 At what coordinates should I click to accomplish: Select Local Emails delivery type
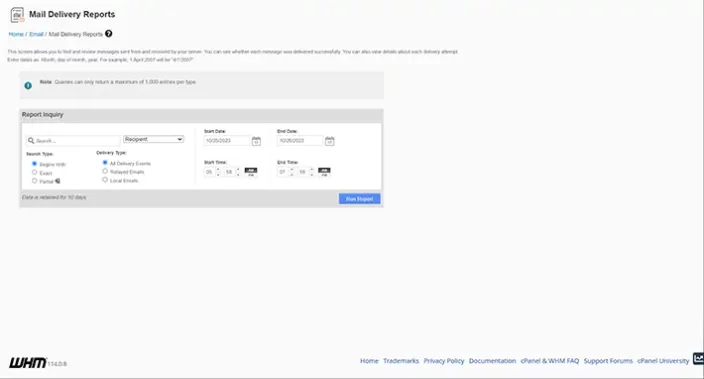click(x=105, y=180)
